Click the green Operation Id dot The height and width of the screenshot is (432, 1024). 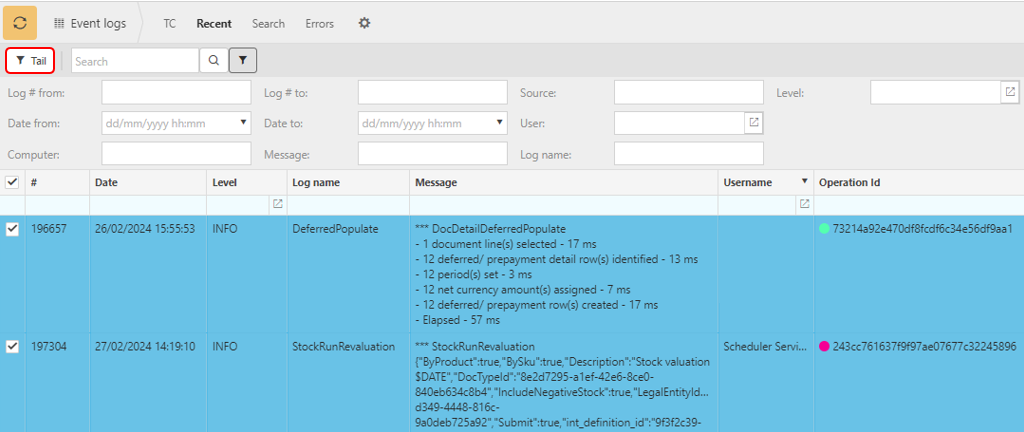click(x=824, y=229)
